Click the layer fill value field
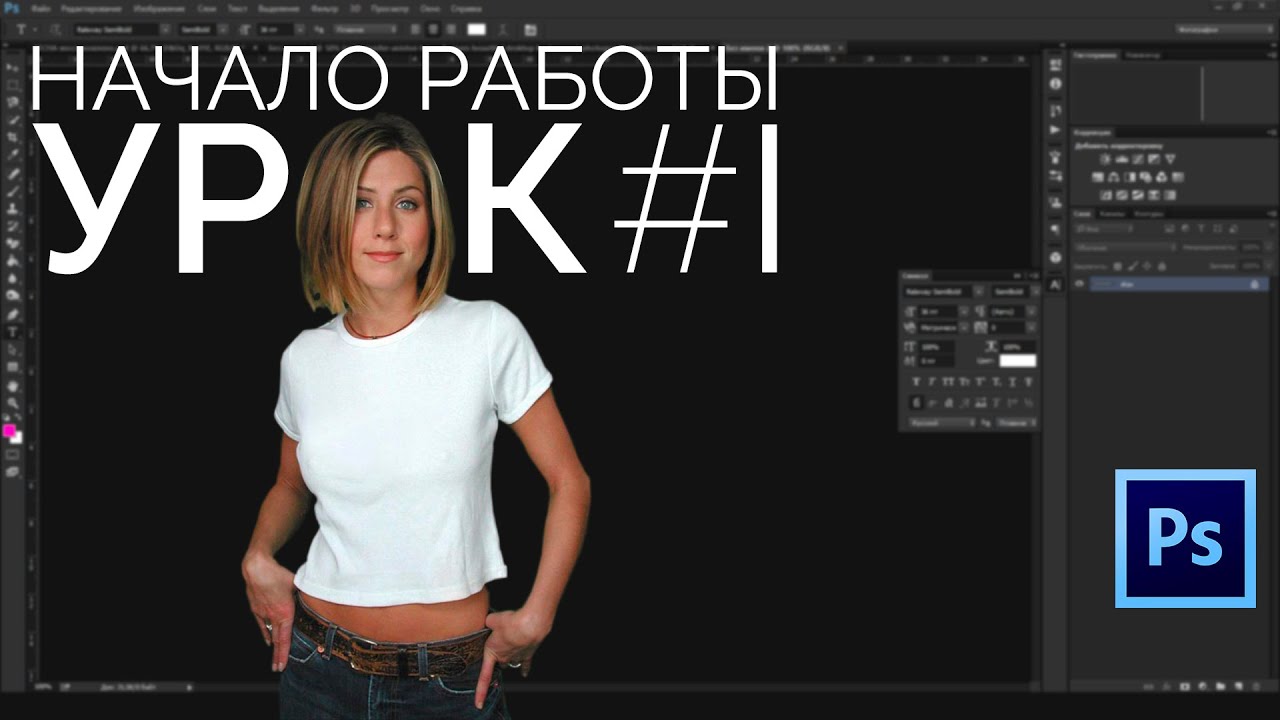 click(1251, 266)
